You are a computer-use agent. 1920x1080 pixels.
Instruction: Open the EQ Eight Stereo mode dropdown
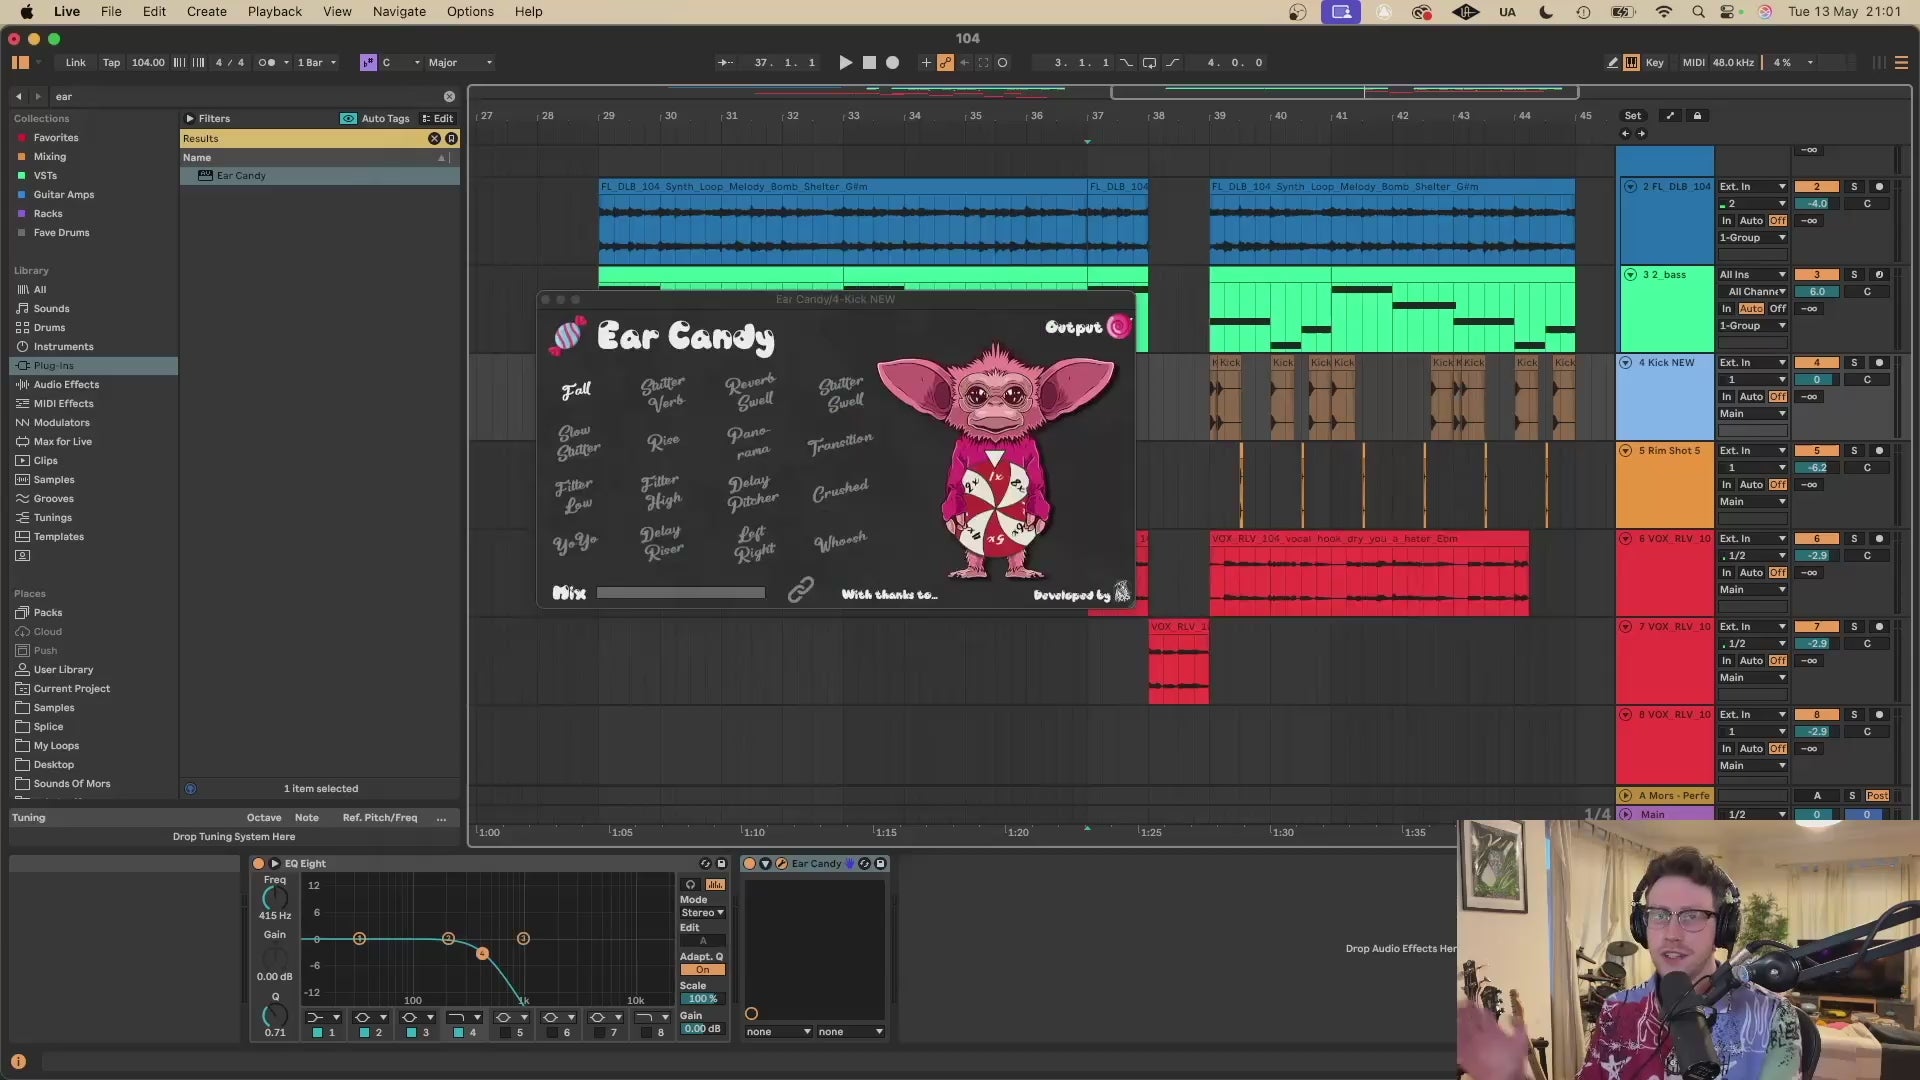pos(703,913)
